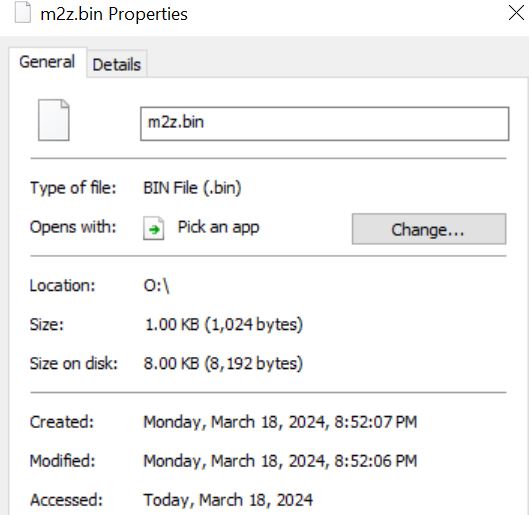Click into the m2z.bin filename field
This screenshot has width=529, height=515.
click(325, 124)
